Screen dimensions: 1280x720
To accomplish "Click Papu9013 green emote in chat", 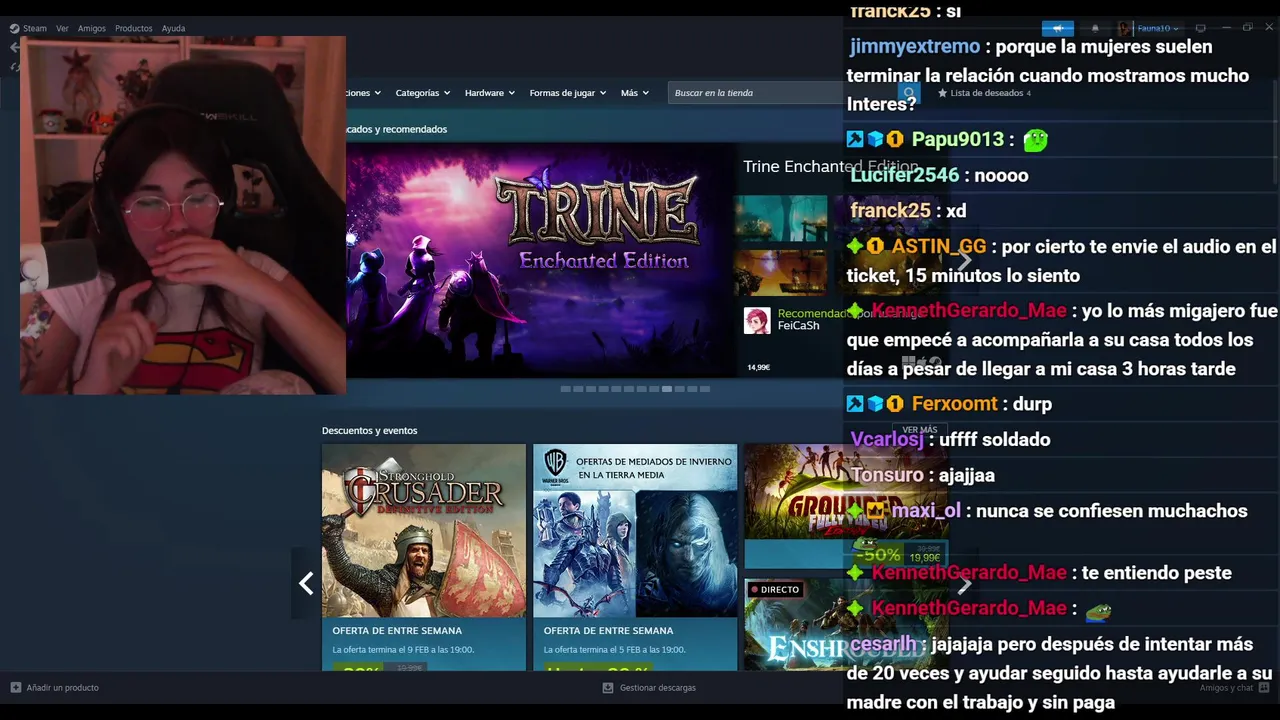I will 1035,140.
